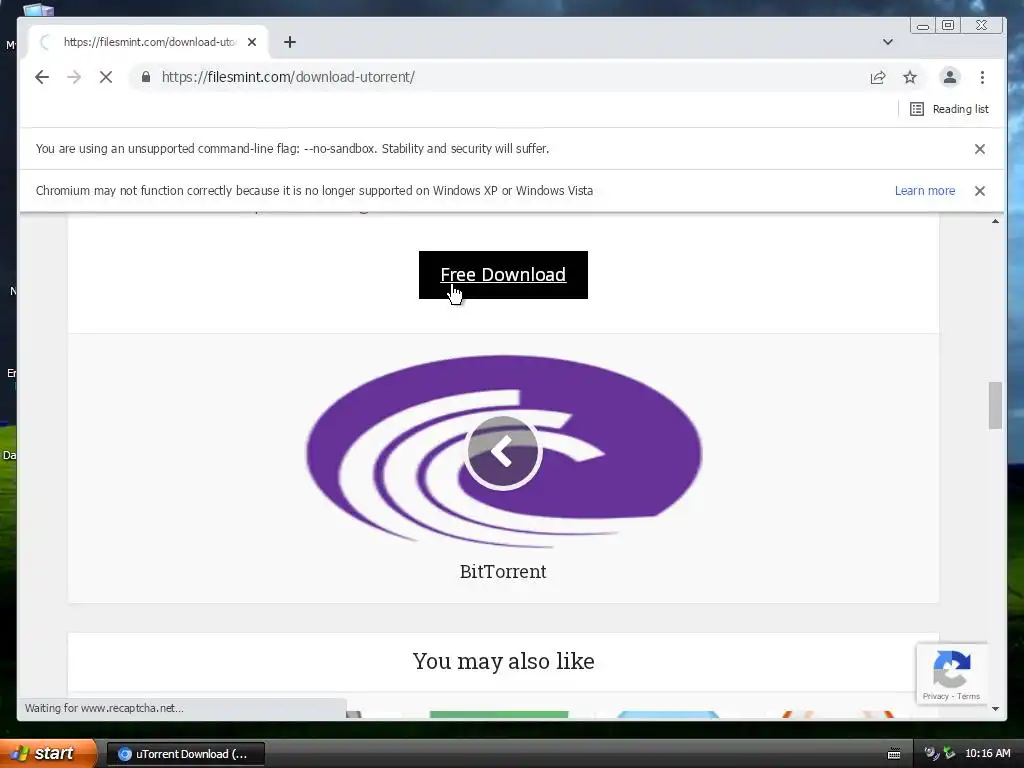The width and height of the screenshot is (1024, 768).
Task: Stop loading the page
Action: pos(106,77)
